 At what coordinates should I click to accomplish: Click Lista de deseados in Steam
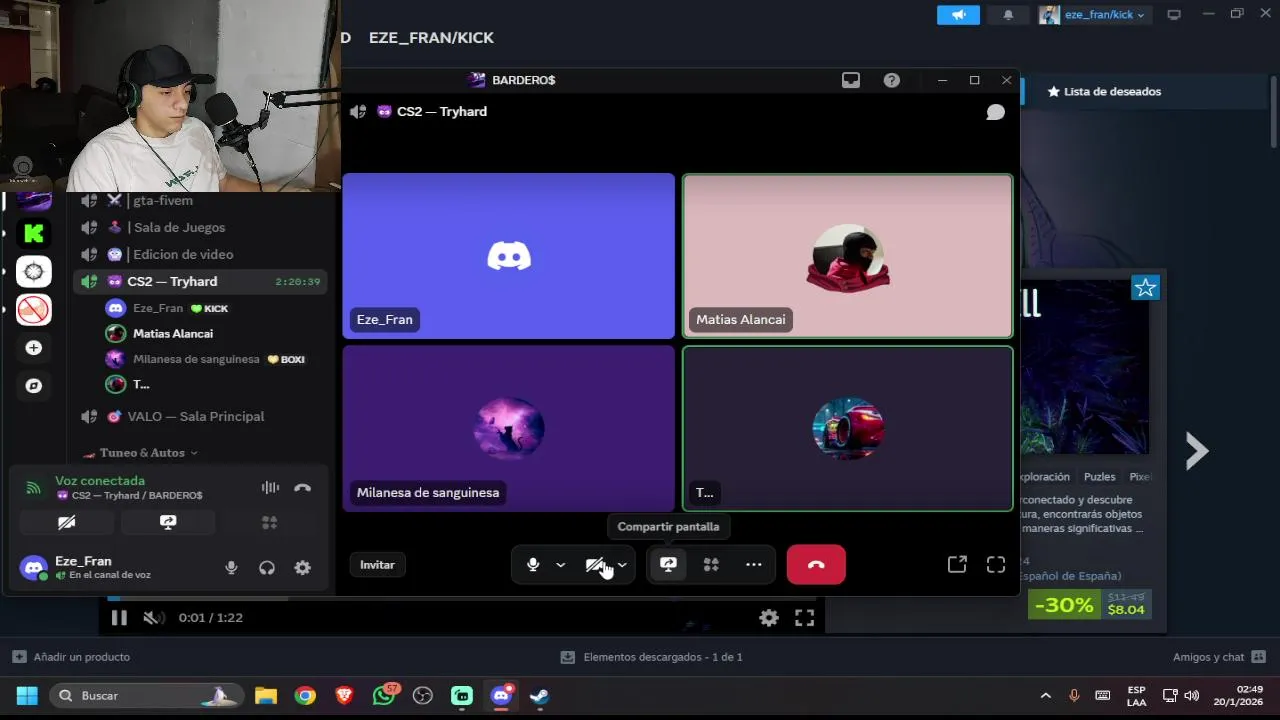(x=1104, y=91)
